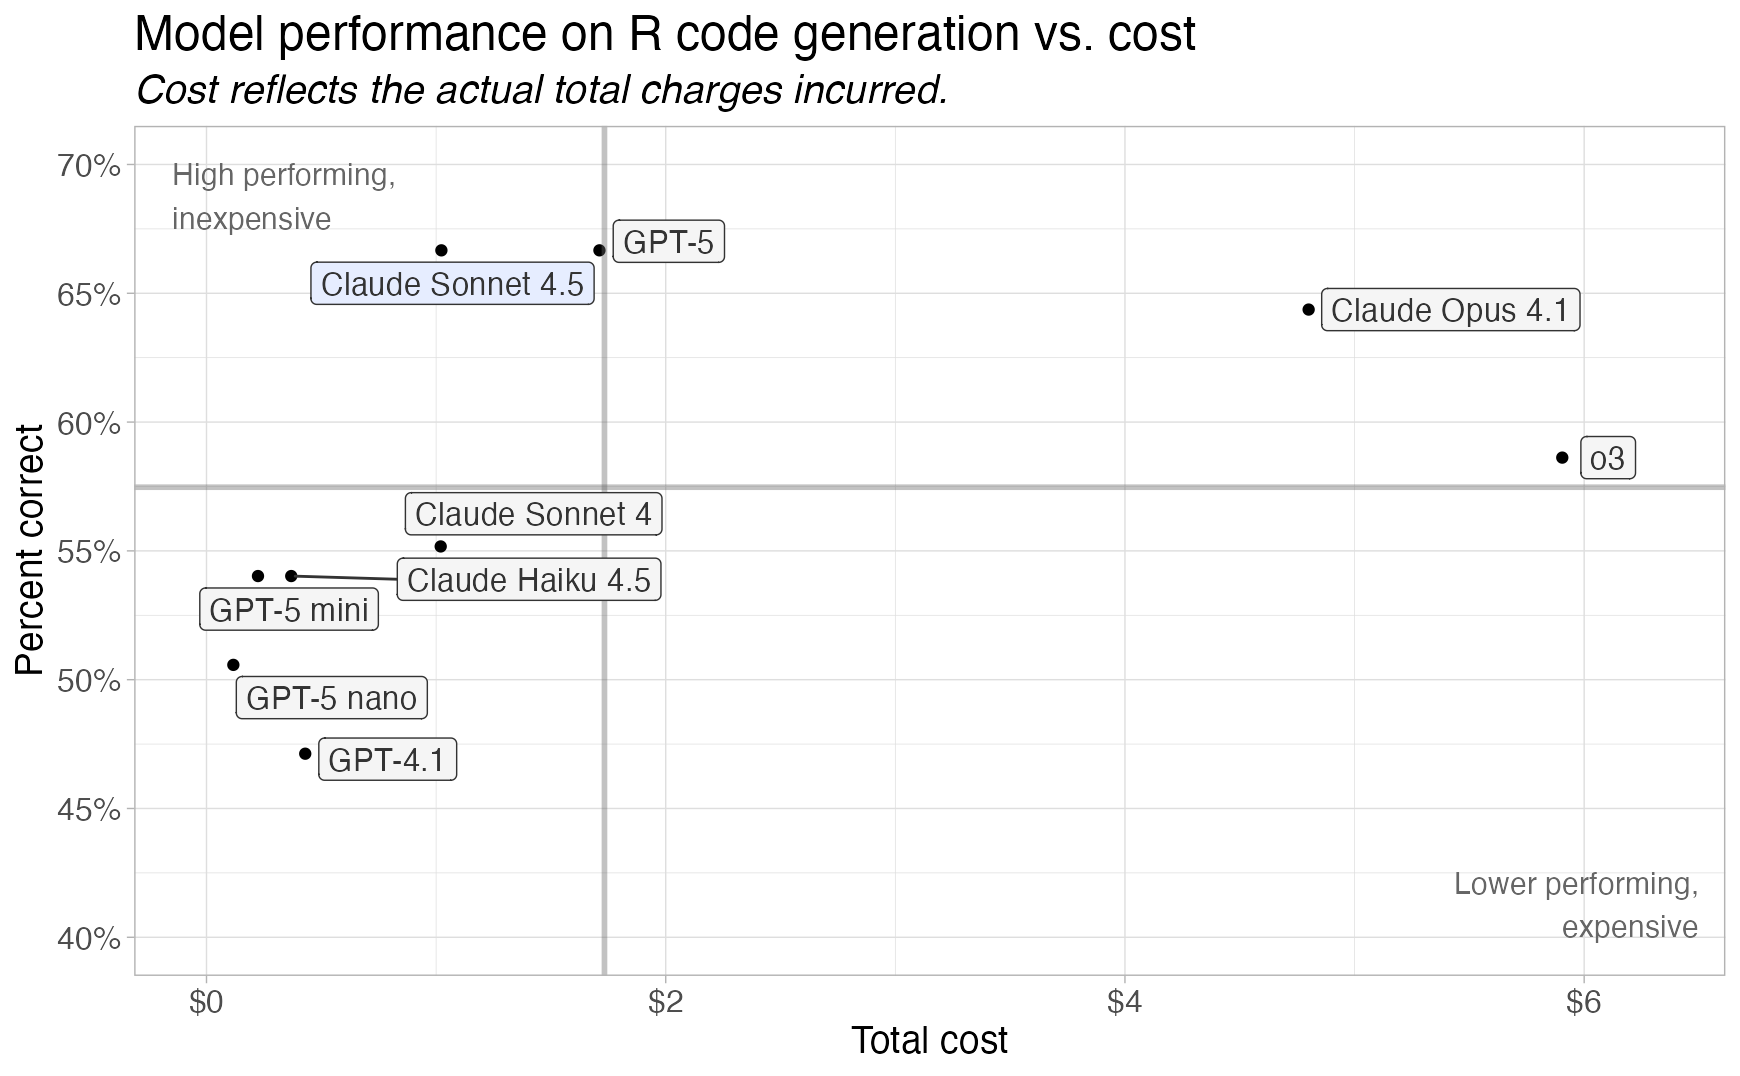Click the italic cost subtitle text

(x=541, y=91)
